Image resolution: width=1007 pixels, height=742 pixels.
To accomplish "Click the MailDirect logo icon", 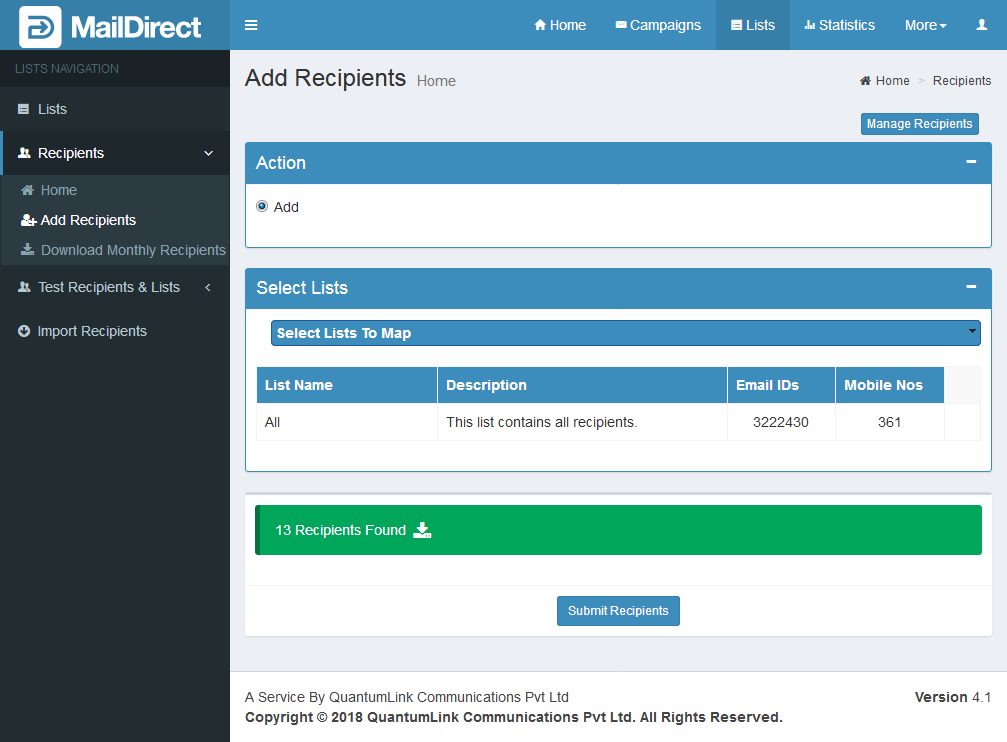I will point(40,27).
